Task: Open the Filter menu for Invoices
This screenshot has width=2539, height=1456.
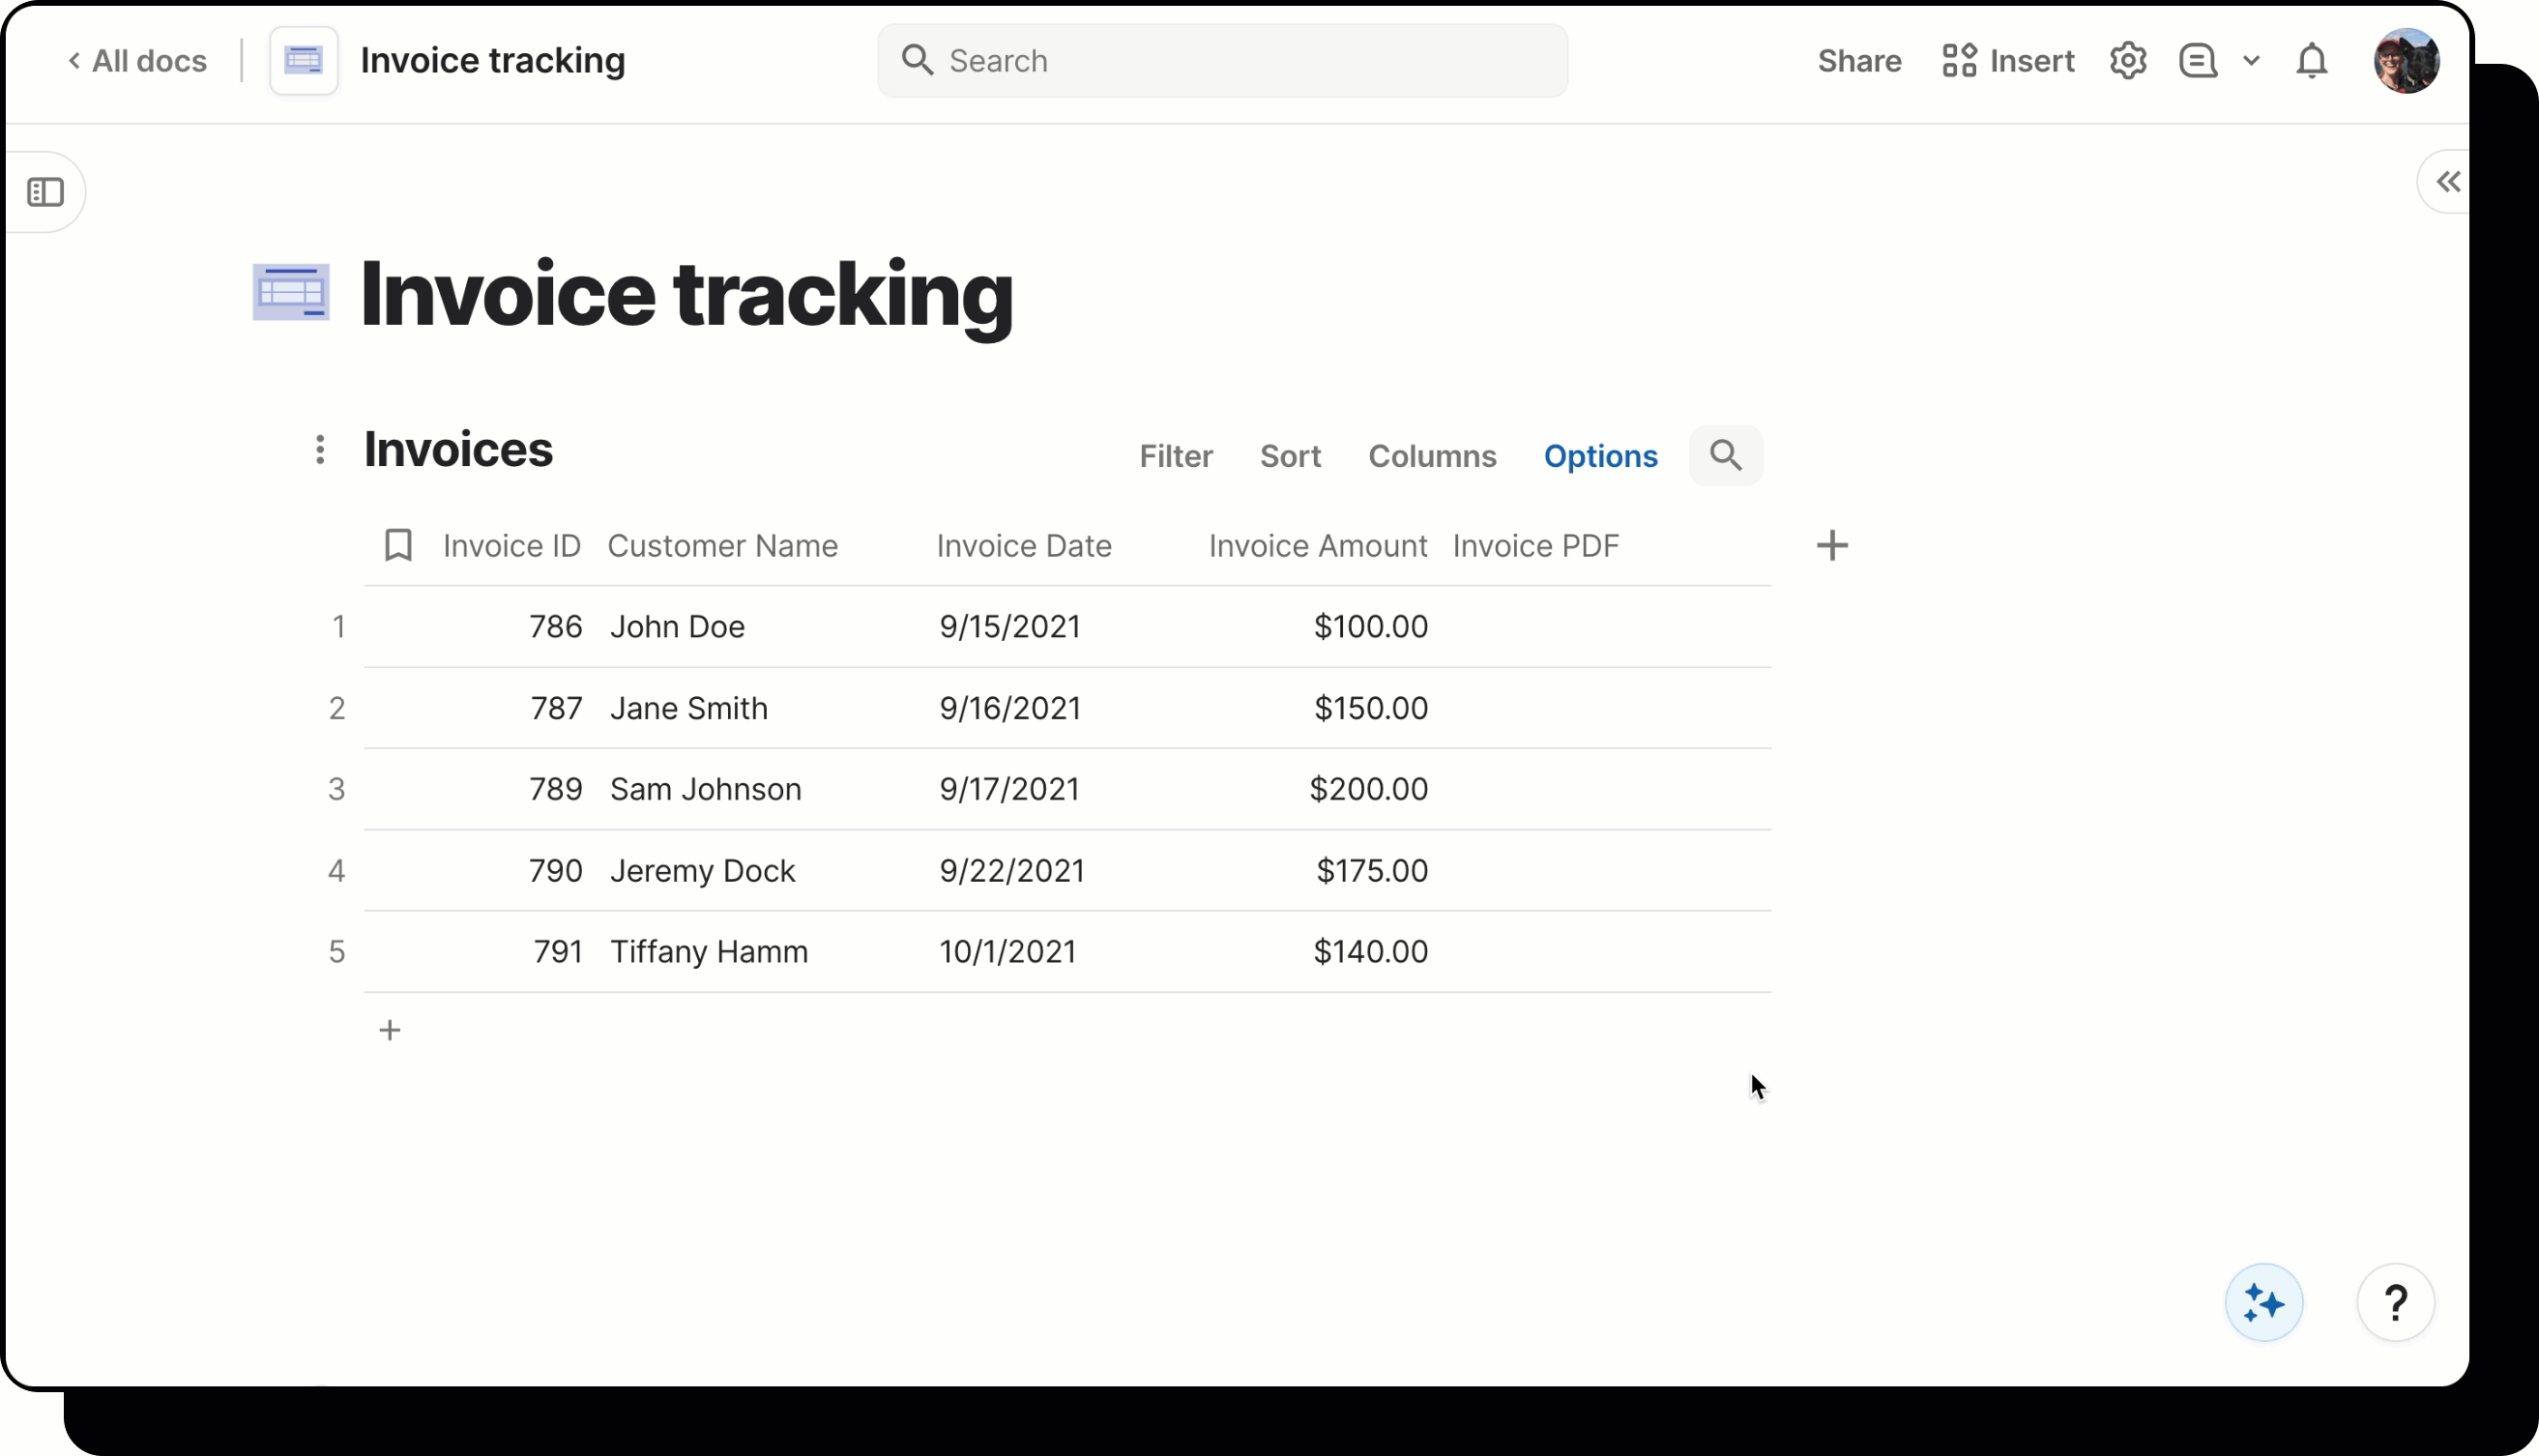Action: (x=1175, y=456)
